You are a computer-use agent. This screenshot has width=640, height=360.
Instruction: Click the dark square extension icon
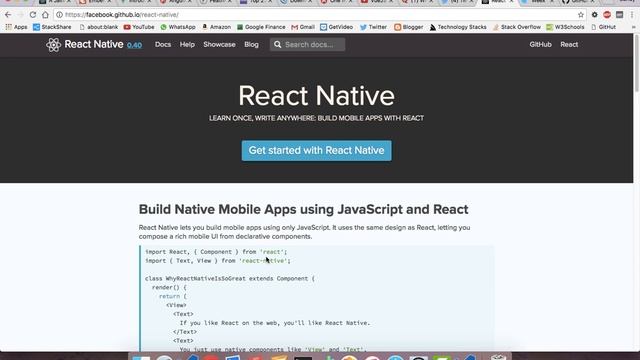point(620,15)
